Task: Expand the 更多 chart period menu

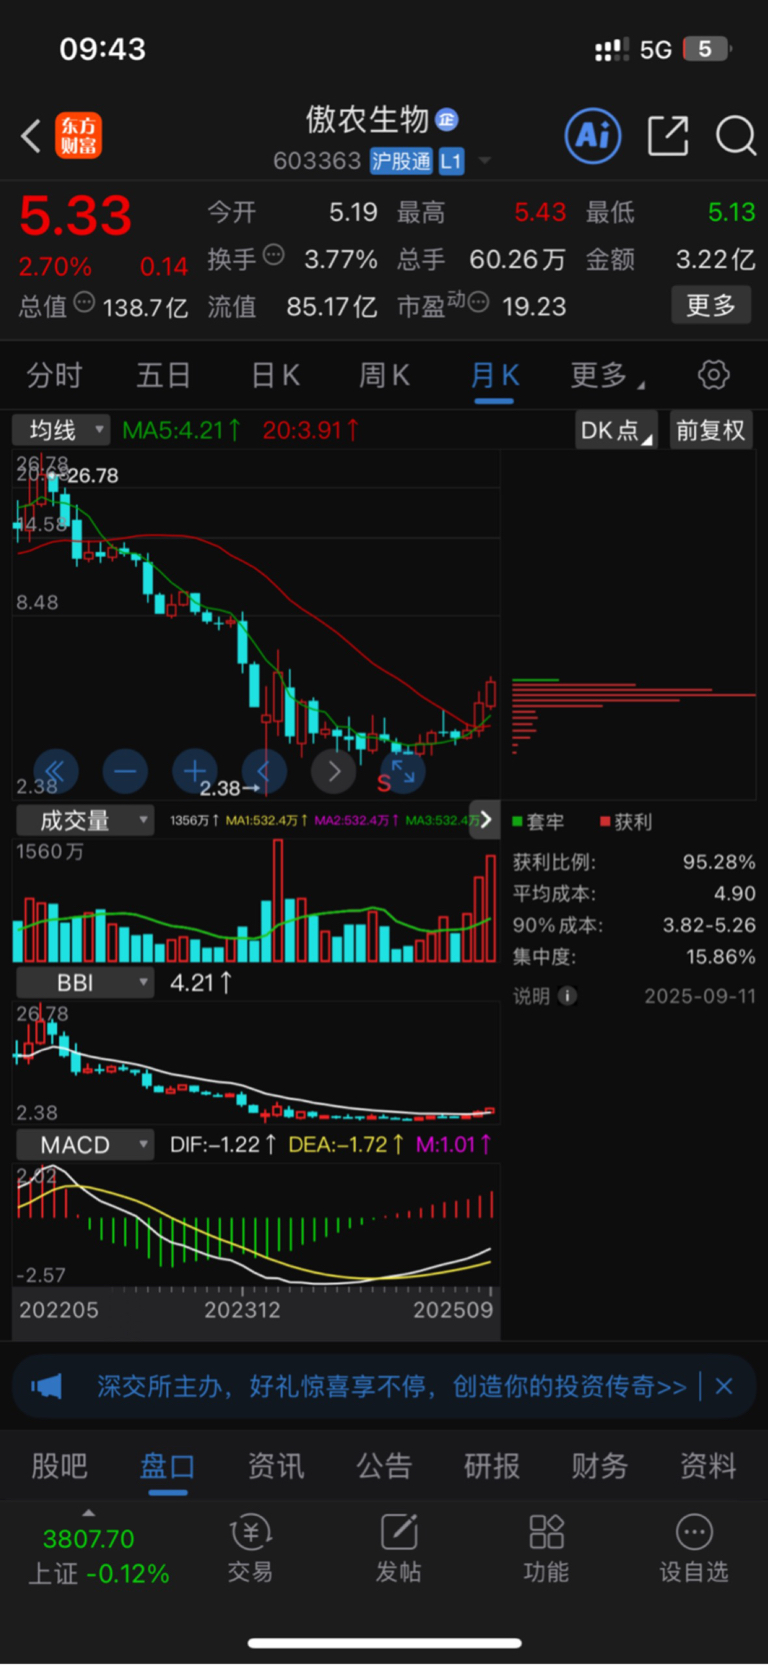Action: pos(607,376)
